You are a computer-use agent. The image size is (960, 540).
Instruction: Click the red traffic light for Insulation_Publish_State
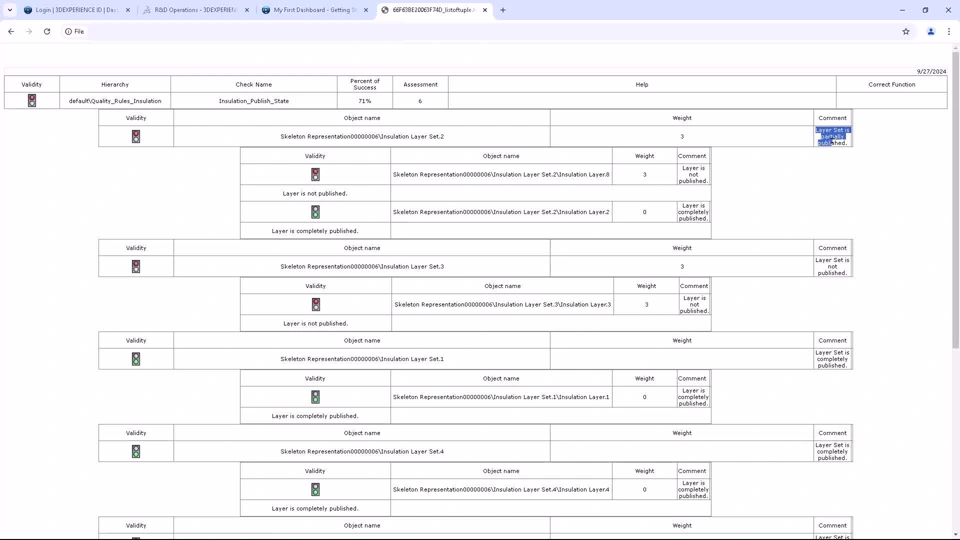(x=32, y=100)
